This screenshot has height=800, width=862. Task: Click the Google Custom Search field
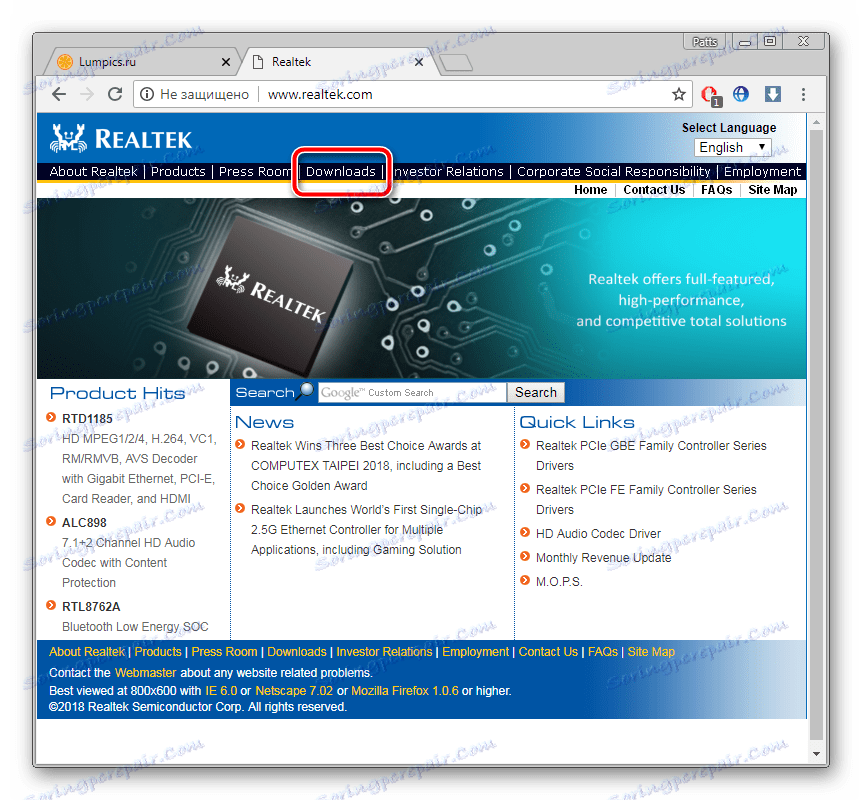(412, 393)
